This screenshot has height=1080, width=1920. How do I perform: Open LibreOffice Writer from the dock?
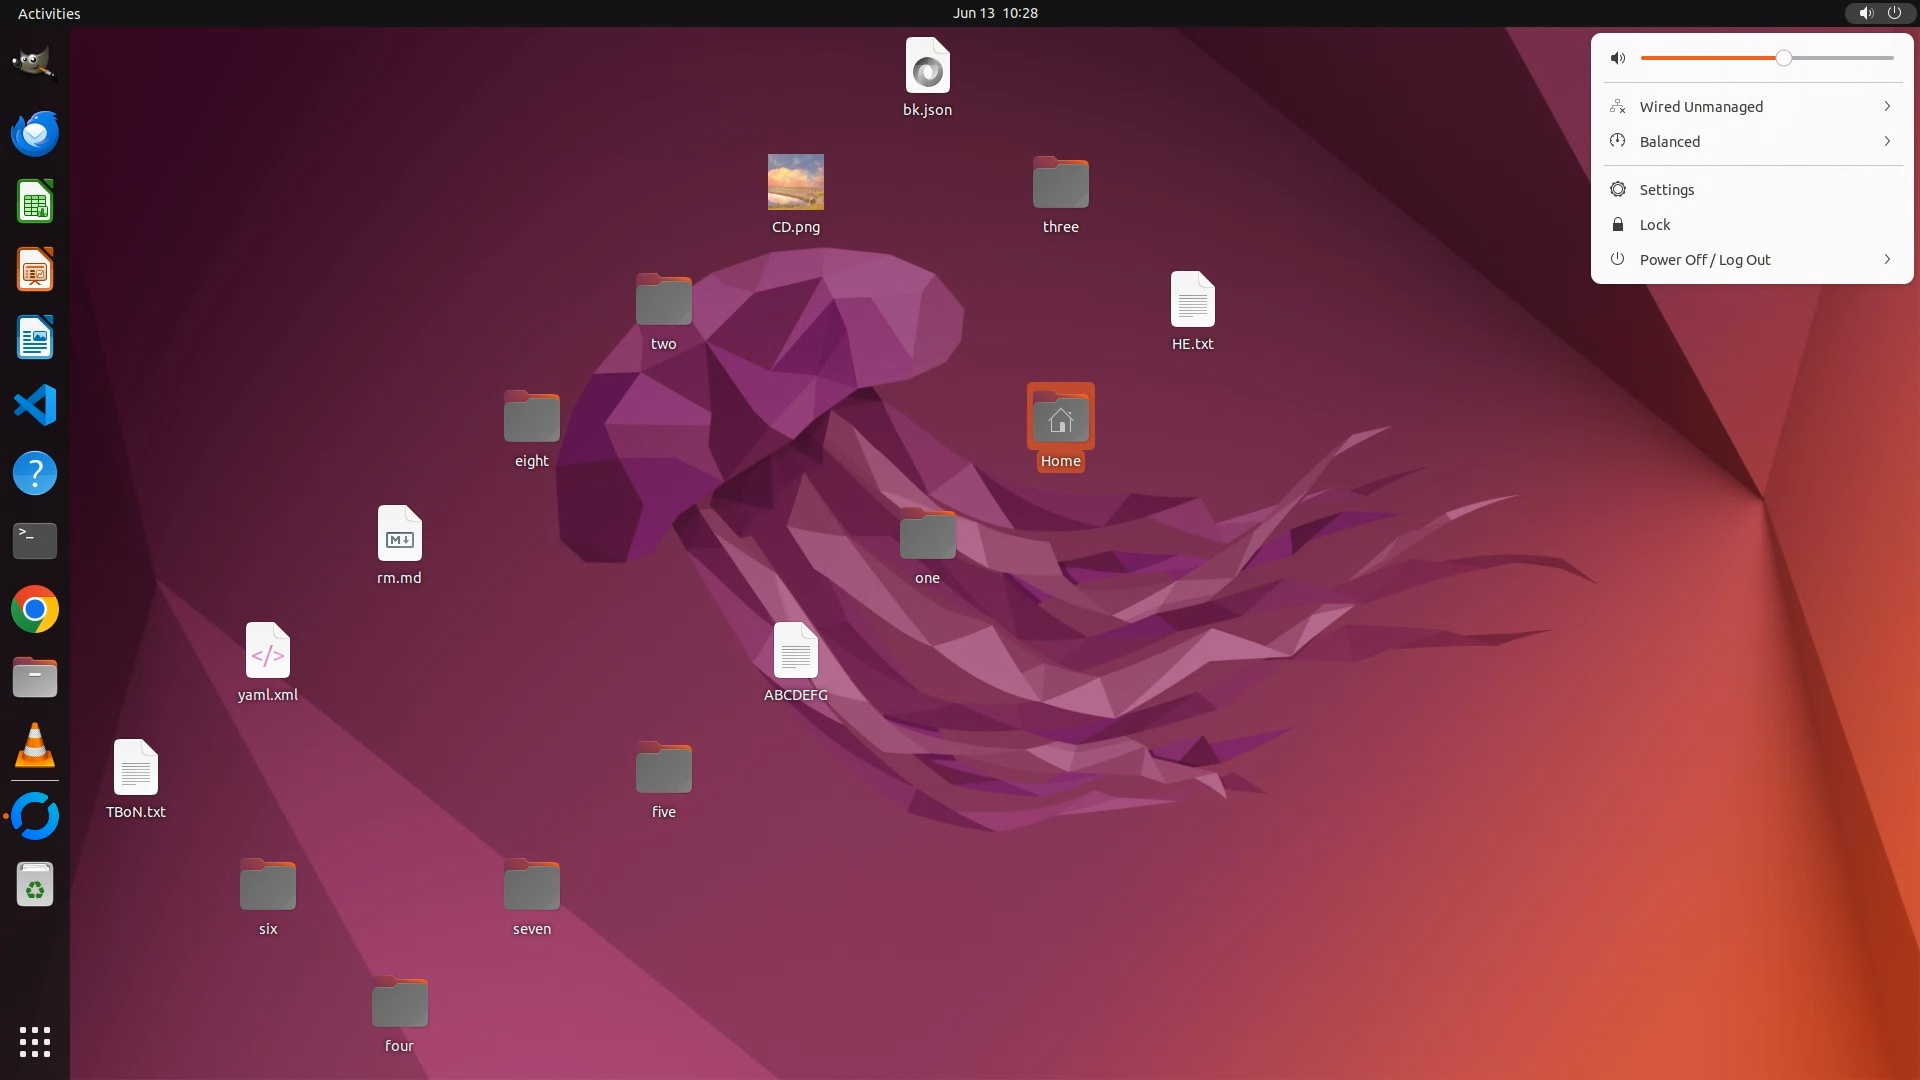click(35, 337)
